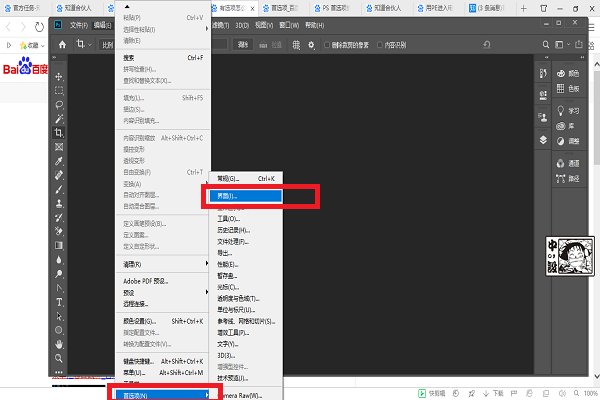
Task: Open the crop tool preset picker arrow
Action: point(90,45)
